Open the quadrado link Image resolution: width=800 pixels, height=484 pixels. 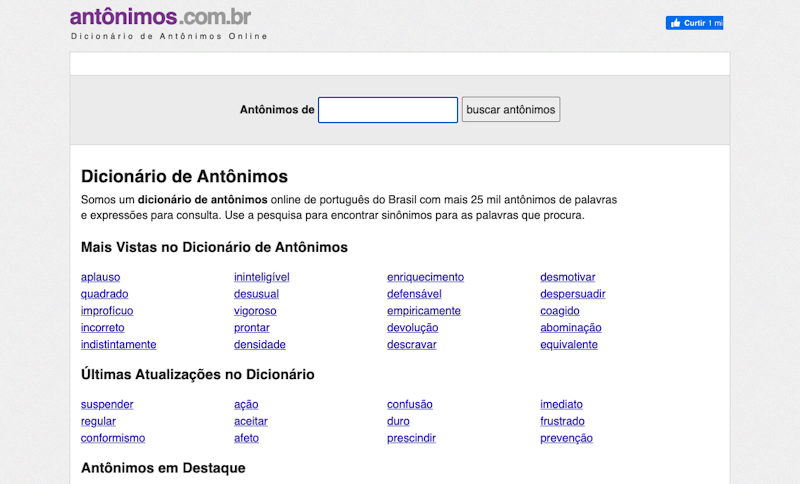(105, 294)
